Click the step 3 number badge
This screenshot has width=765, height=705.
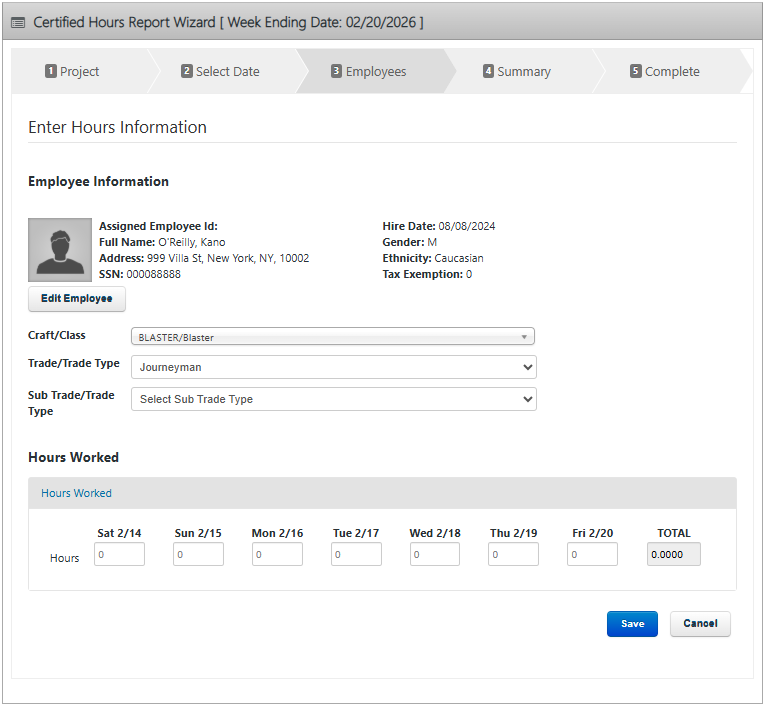click(336, 71)
